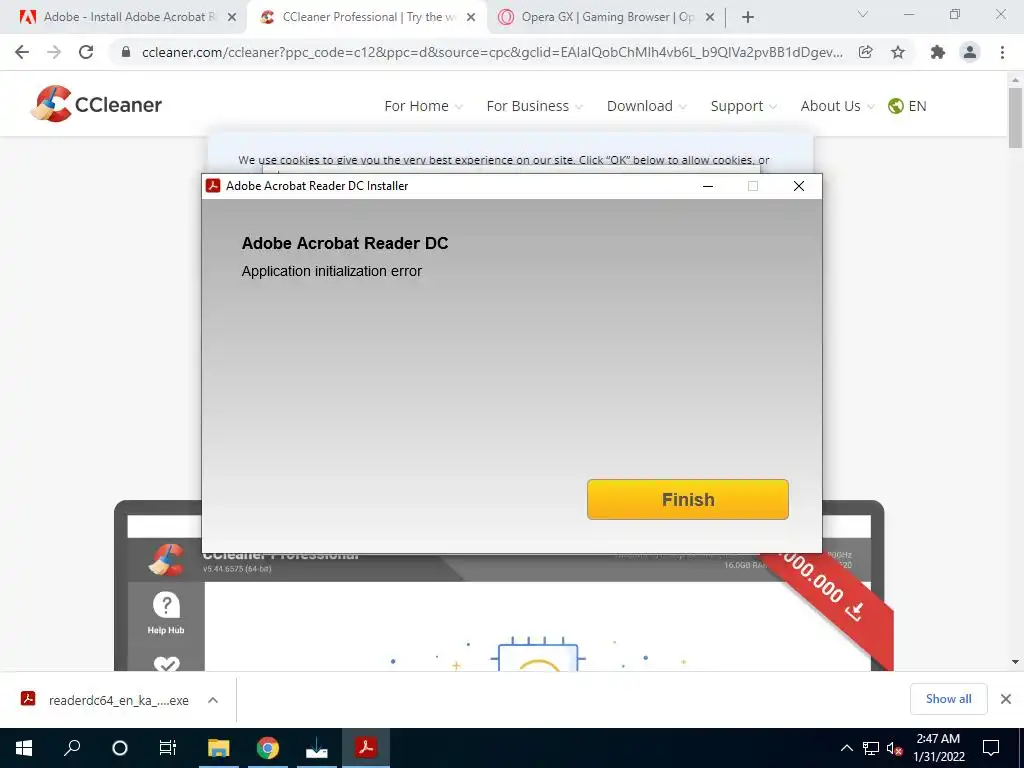Select the address bar URL
1024x768 pixels.
492,52
